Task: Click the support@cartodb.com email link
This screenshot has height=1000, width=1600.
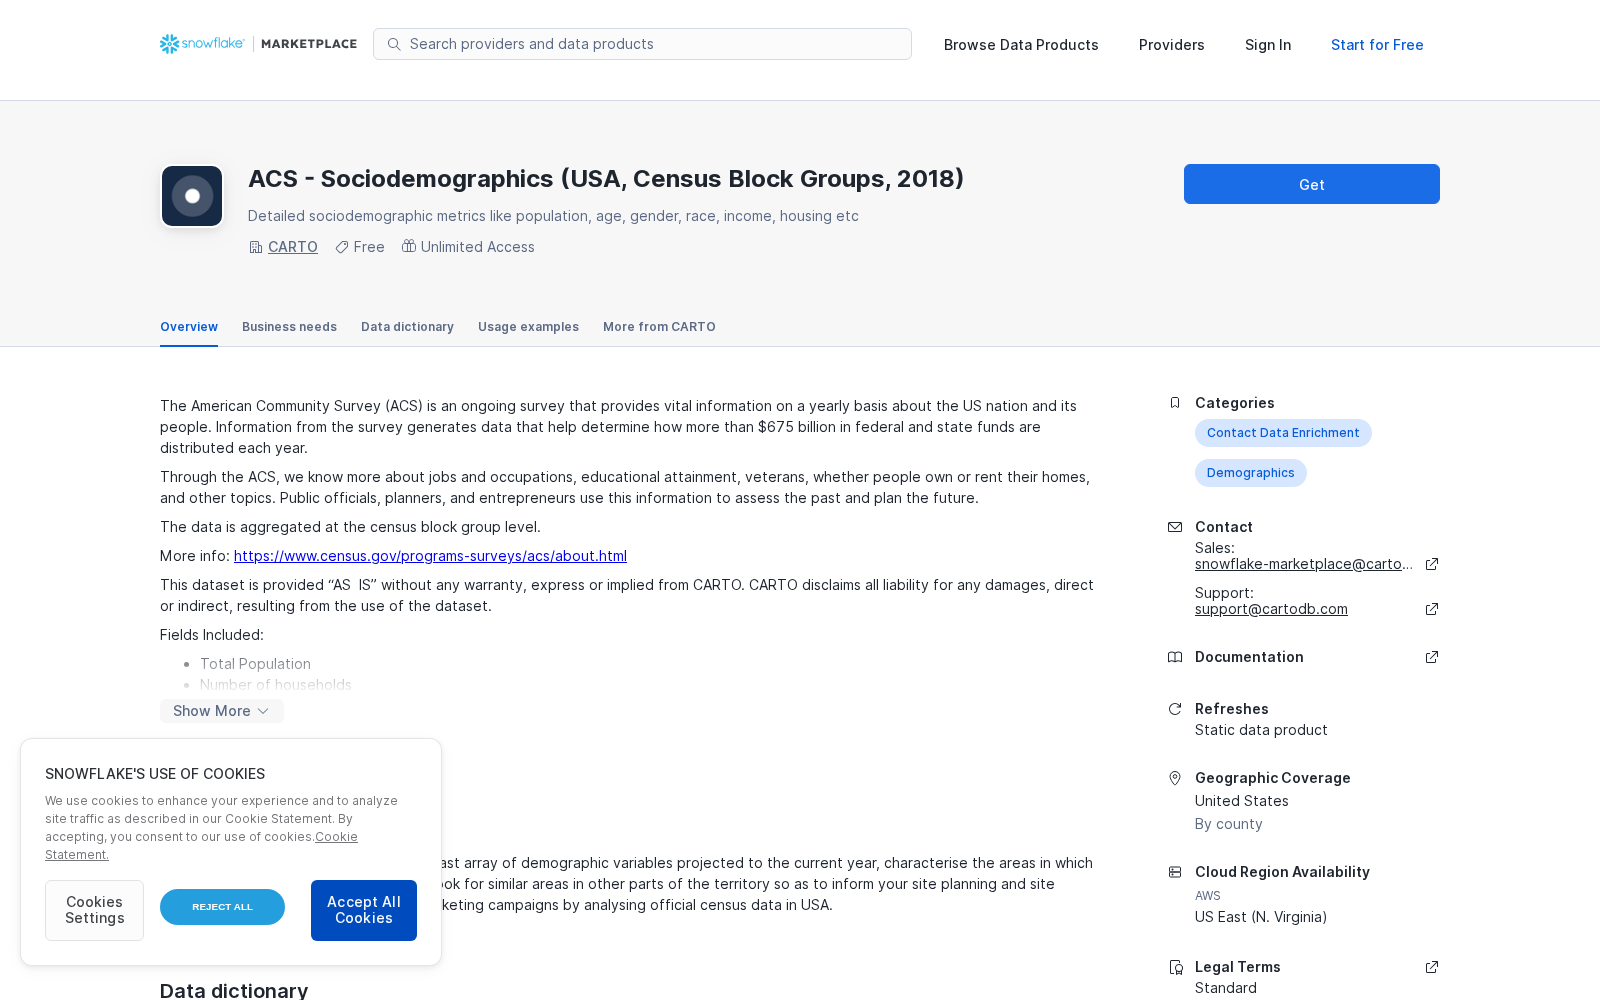Action: pos(1271,609)
